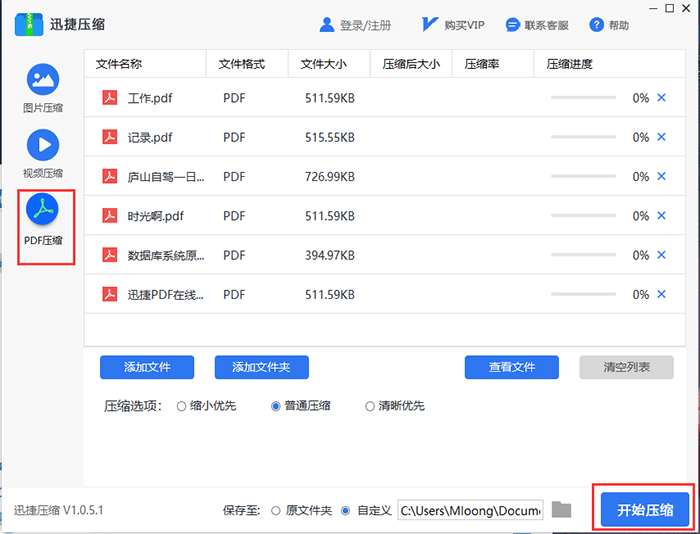
Task: Click PDF icon of 迅捷PDF在线 file
Action: (110, 294)
